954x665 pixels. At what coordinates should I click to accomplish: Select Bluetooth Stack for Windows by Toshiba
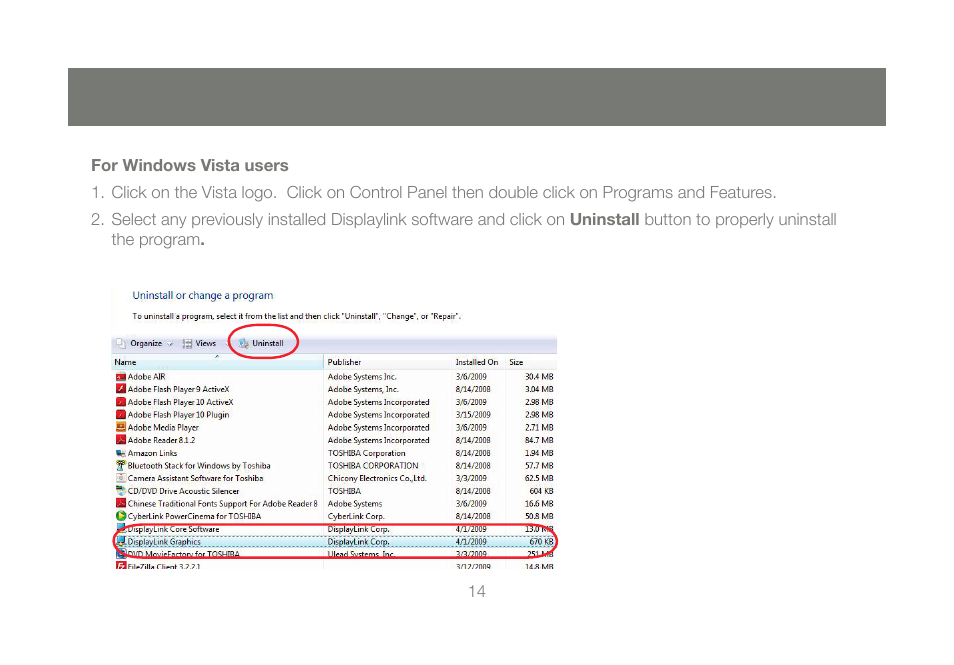(x=199, y=465)
